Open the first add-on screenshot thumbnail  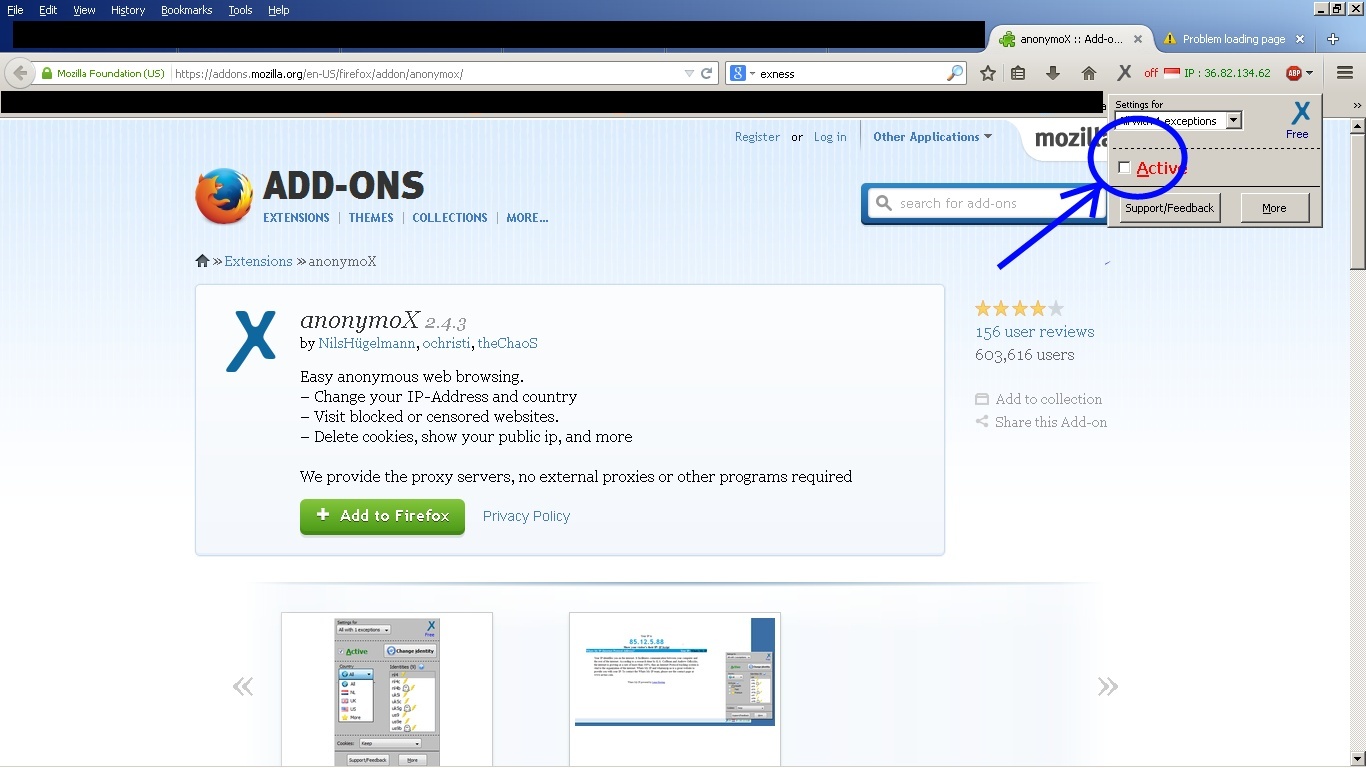coord(387,688)
